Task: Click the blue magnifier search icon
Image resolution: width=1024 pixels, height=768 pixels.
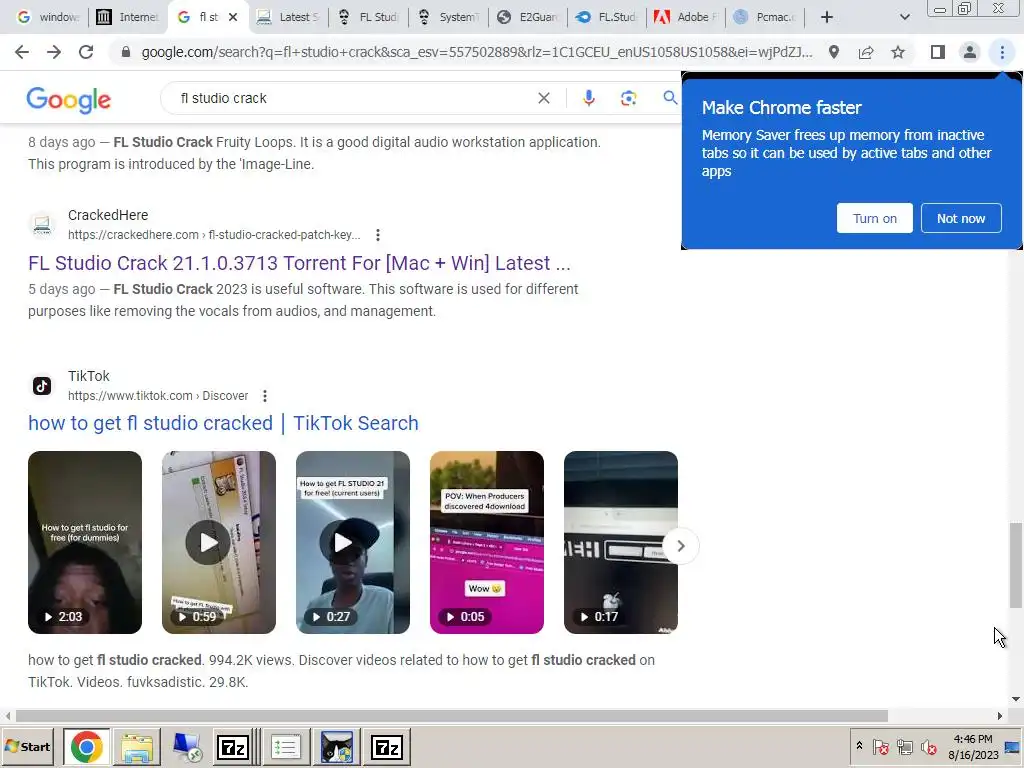Action: pyautogui.click(x=670, y=98)
